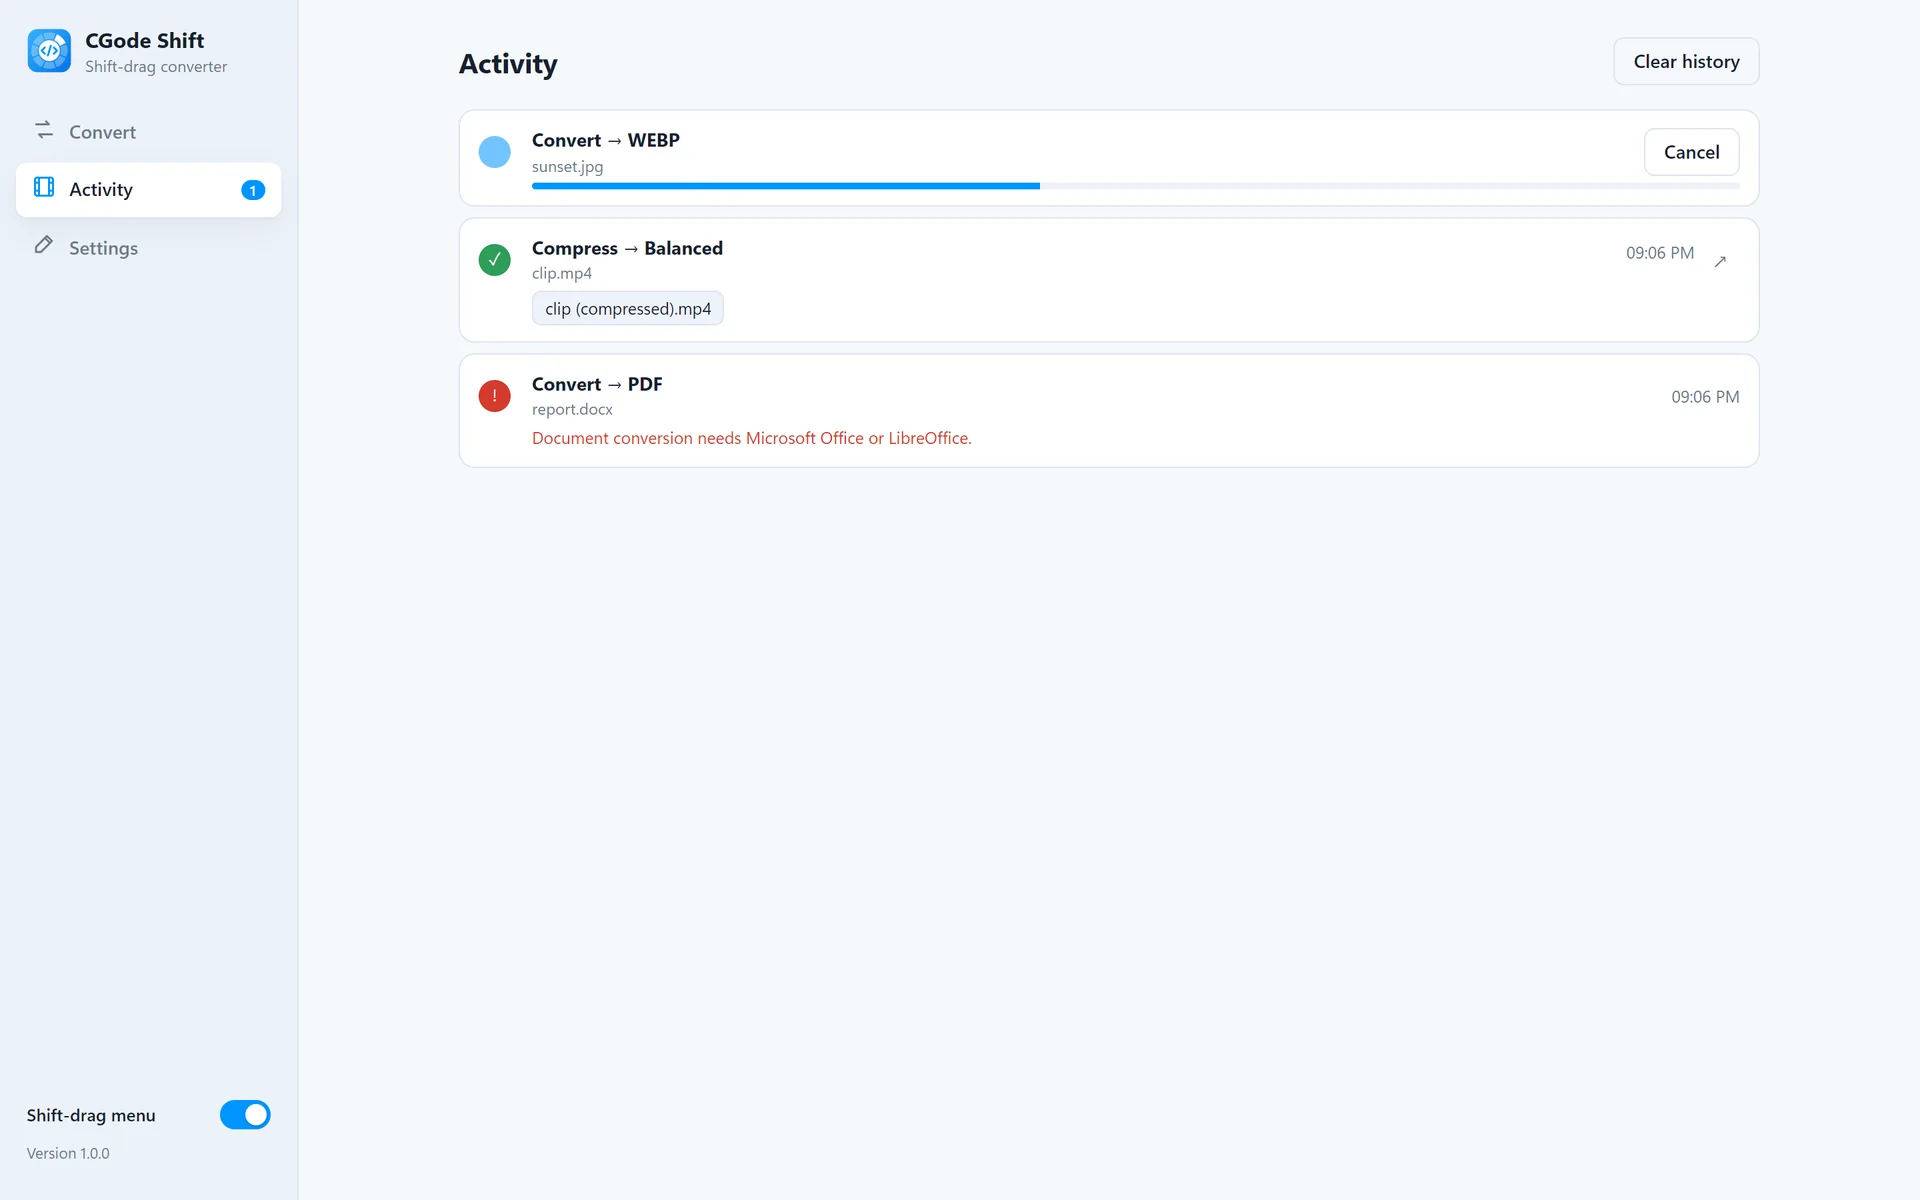Select the Convert → WEBP job title
Screen dimensions: 1920x1200
[606, 140]
